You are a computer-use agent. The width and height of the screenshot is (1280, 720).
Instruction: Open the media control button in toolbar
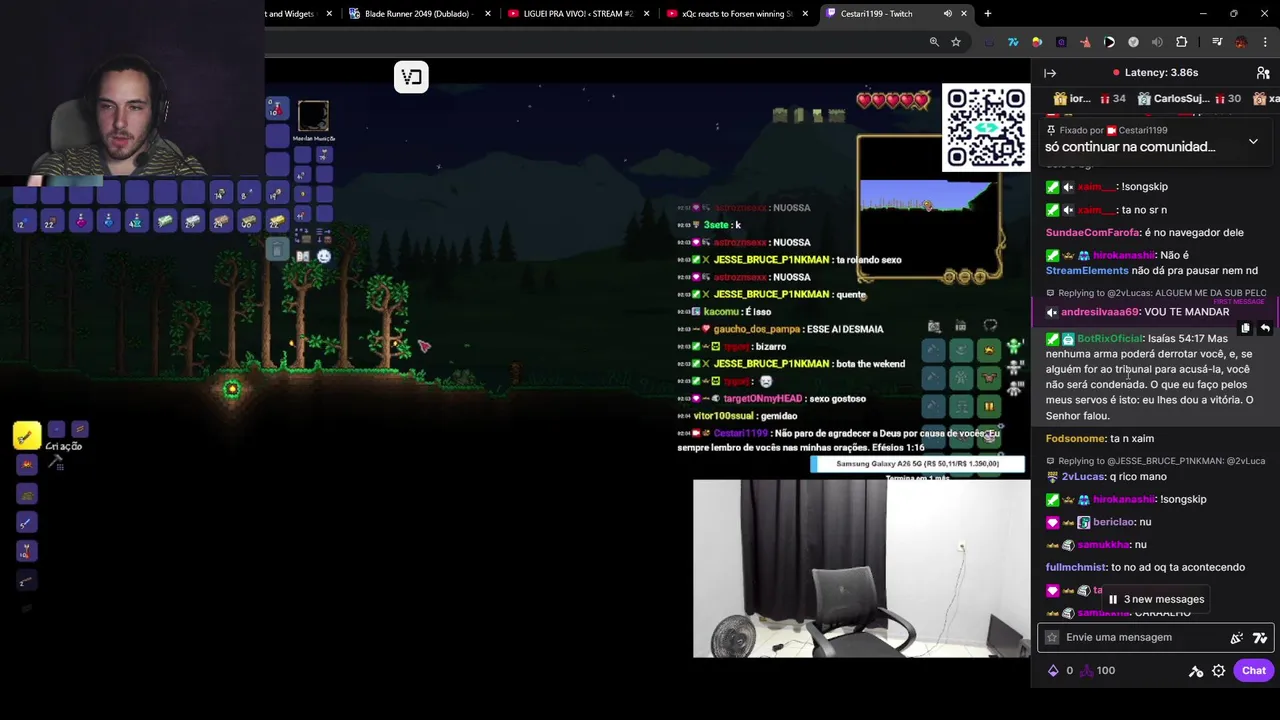click(x=1217, y=42)
